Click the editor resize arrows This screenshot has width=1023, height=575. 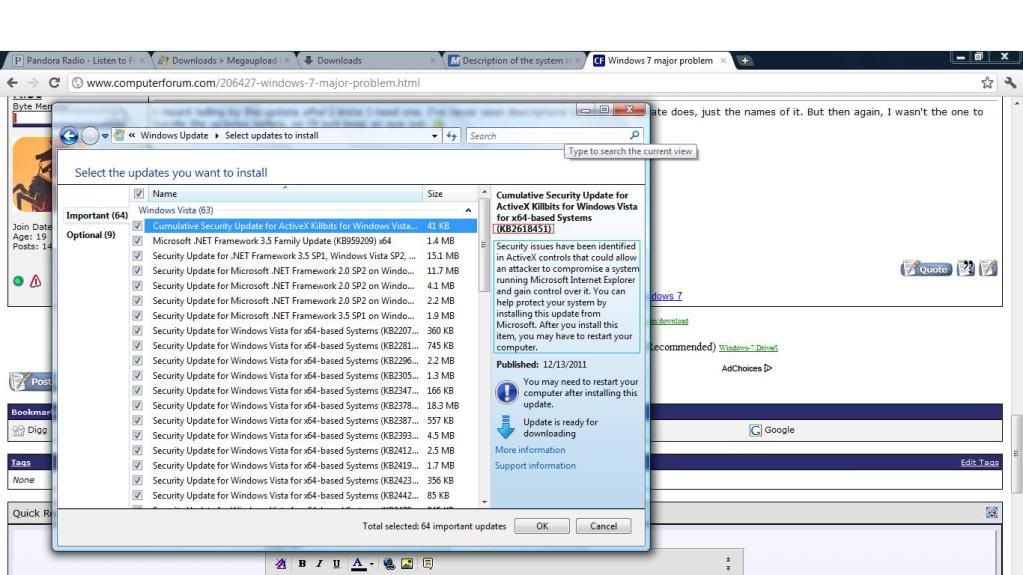pos(728,563)
